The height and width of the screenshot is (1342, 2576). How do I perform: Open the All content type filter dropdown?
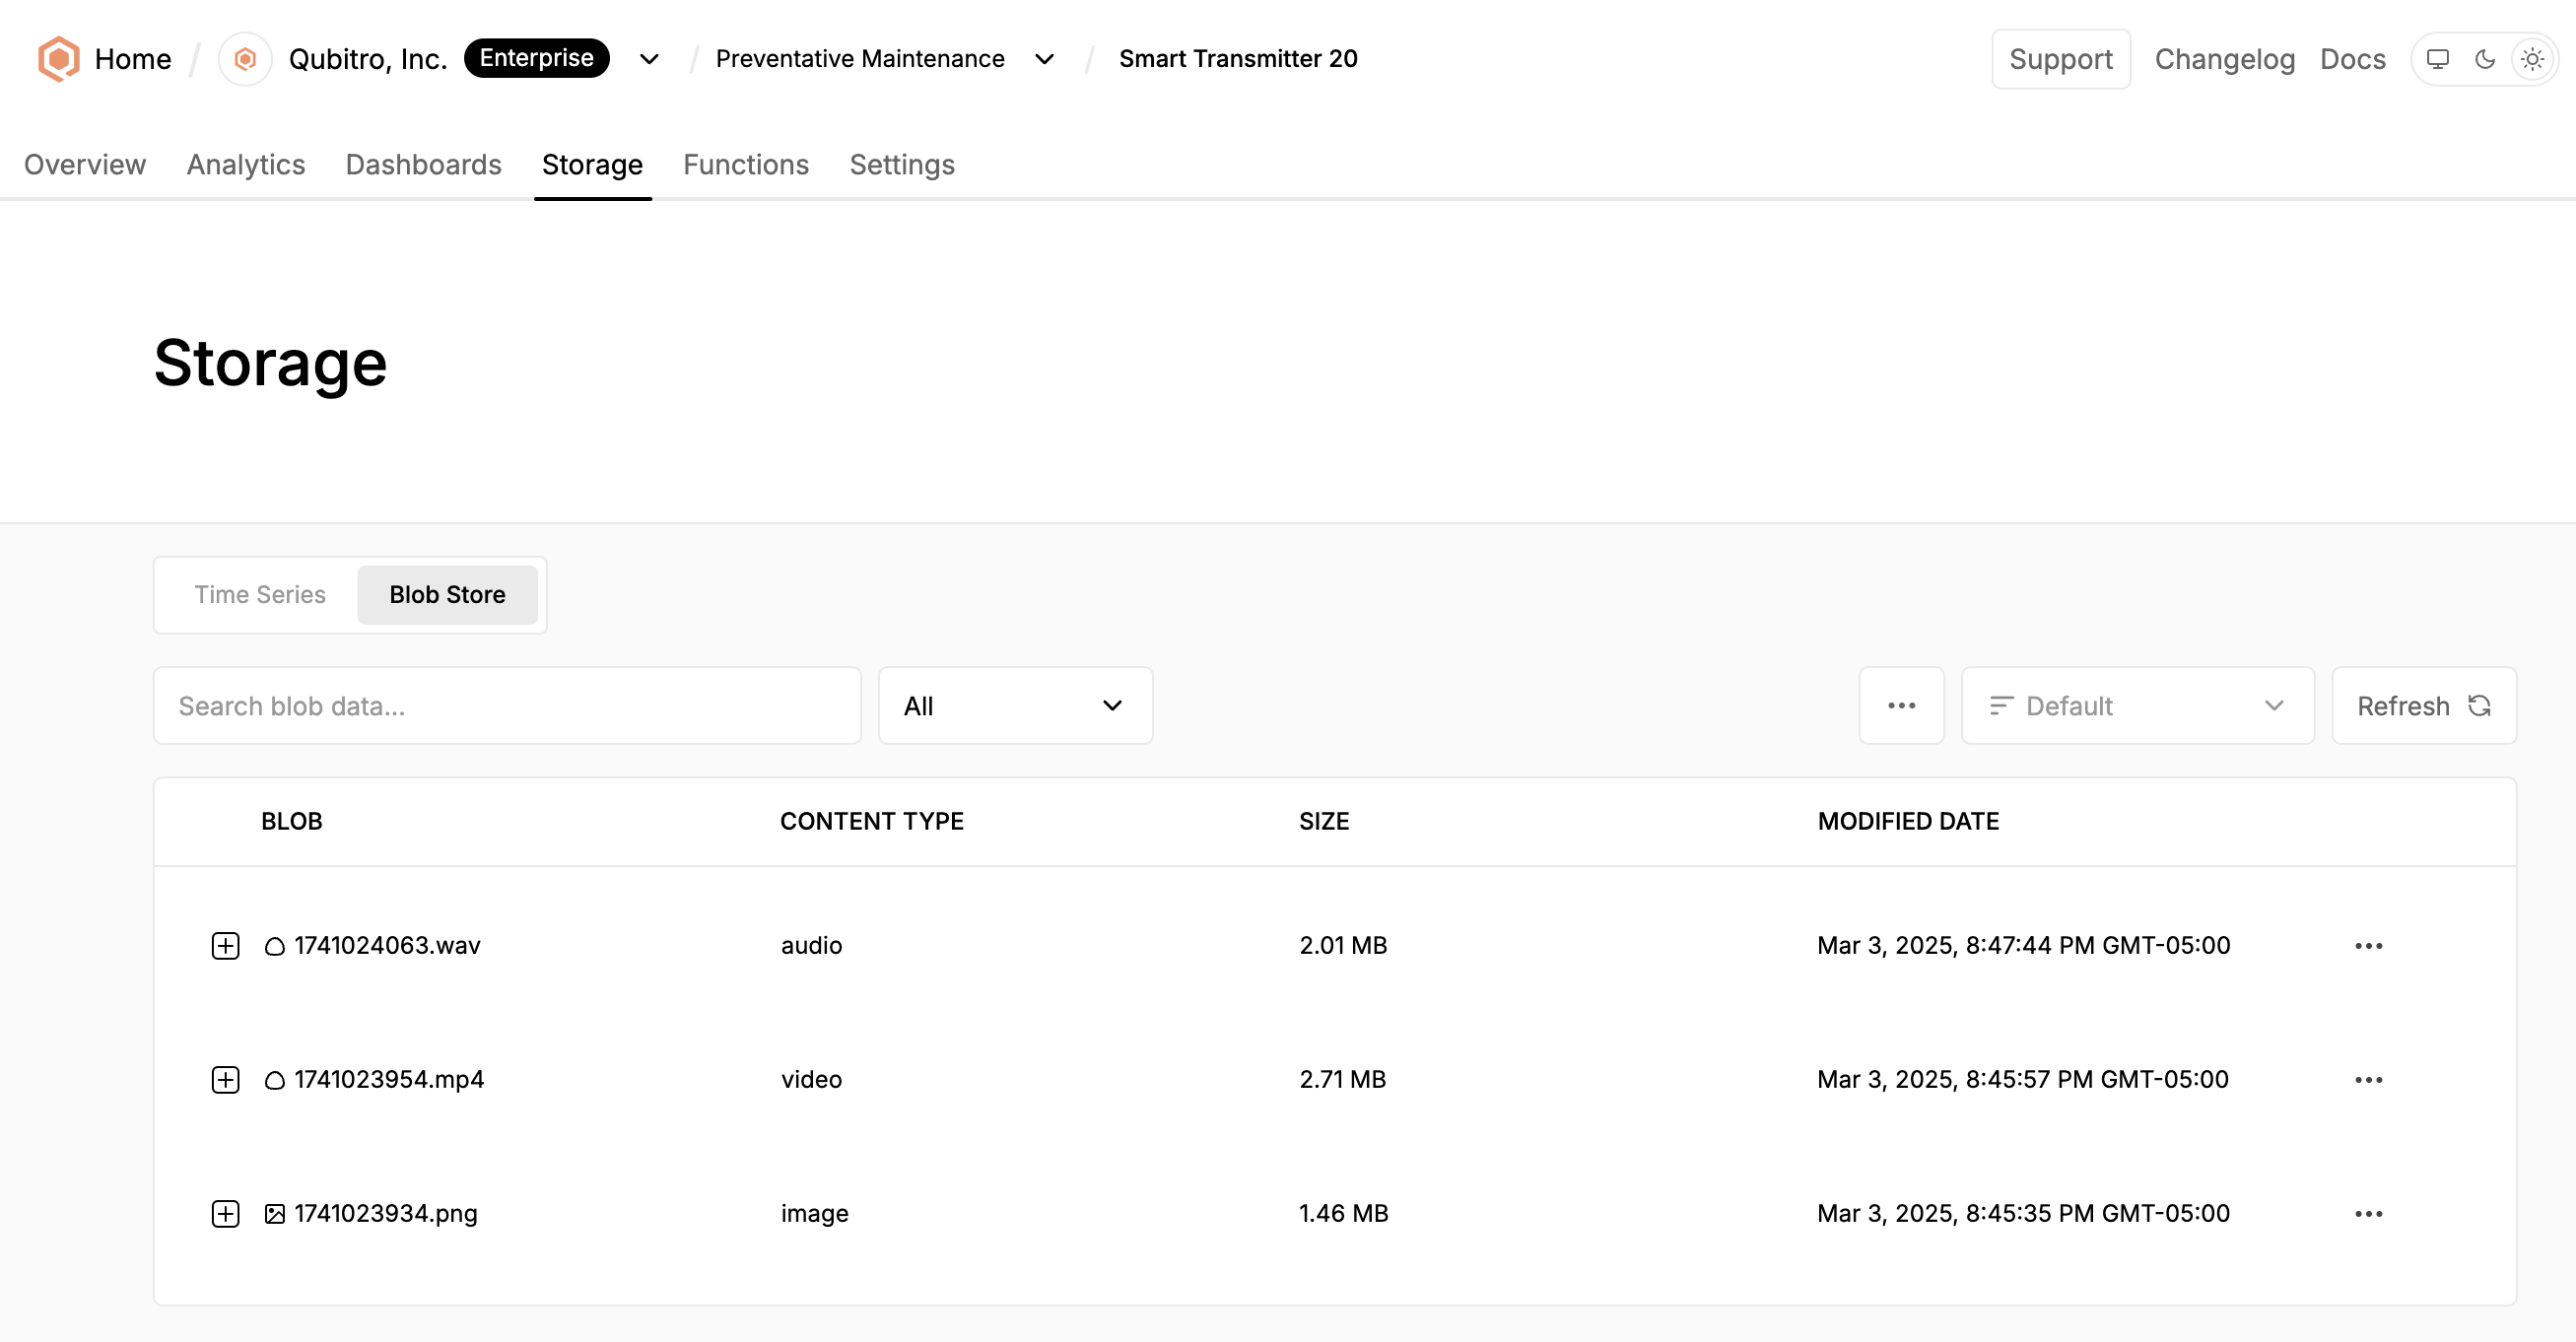pyautogui.click(x=1014, y=706)
